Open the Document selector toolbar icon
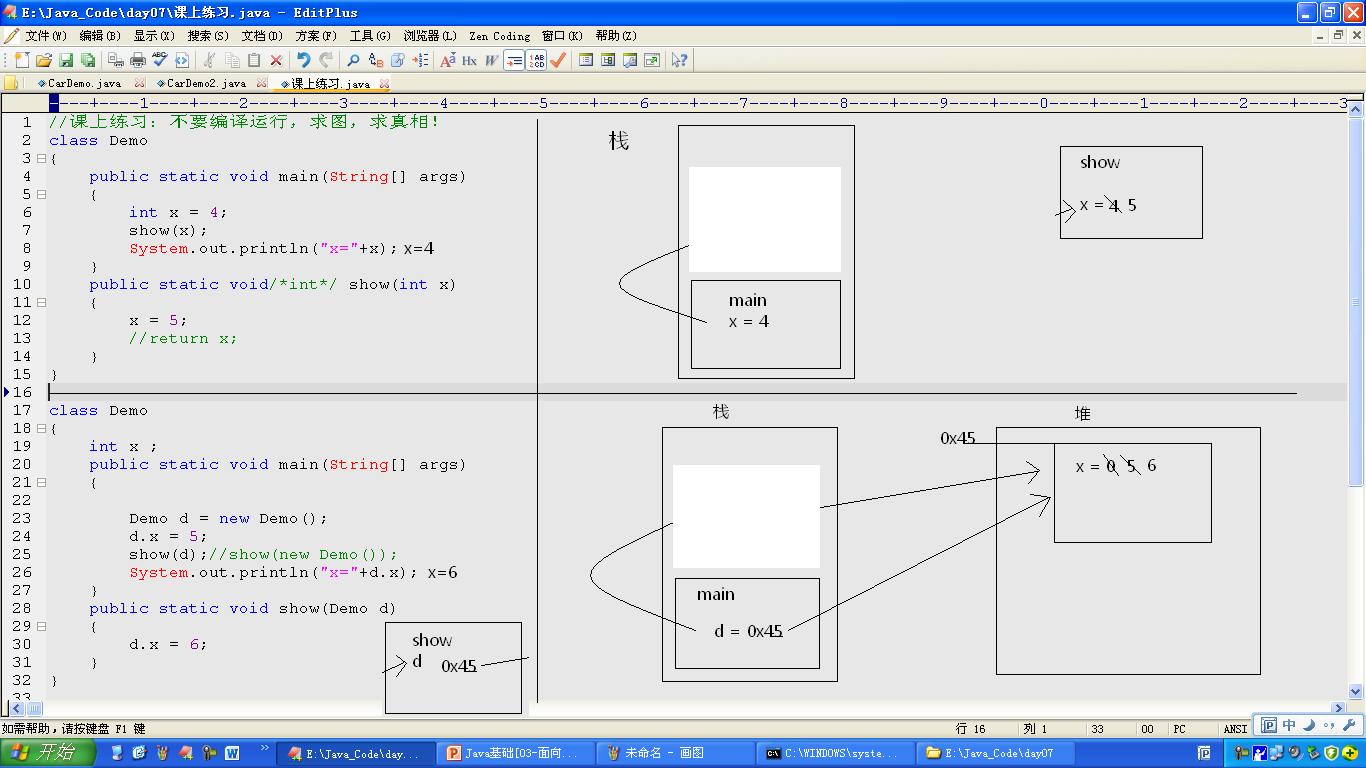Image resolution: width=1366 pixels, height=768 pixels. click(x=630, y=60)
